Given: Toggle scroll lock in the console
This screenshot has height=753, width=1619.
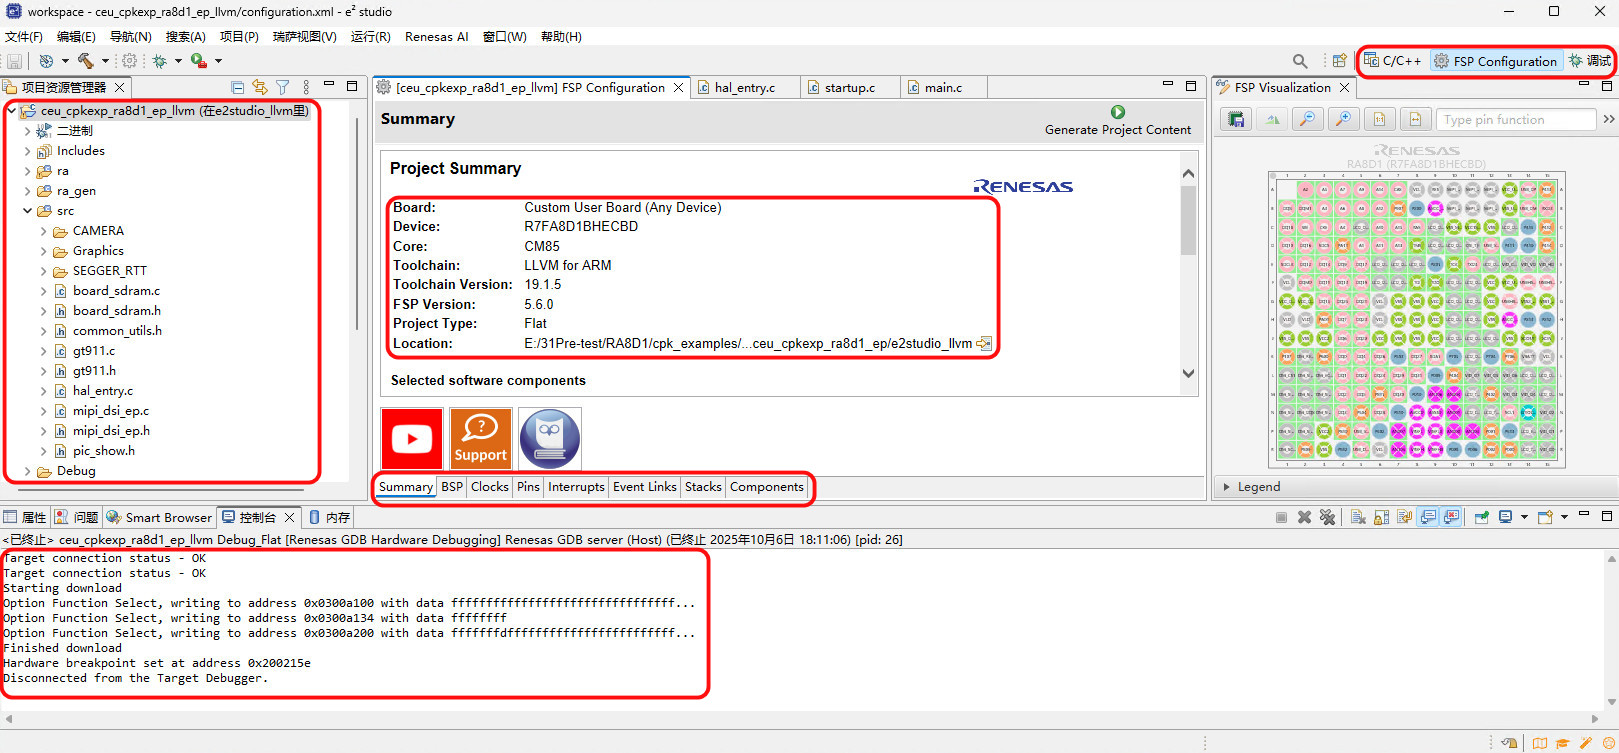Looking at the screenshot, I should pos(1381,517).
